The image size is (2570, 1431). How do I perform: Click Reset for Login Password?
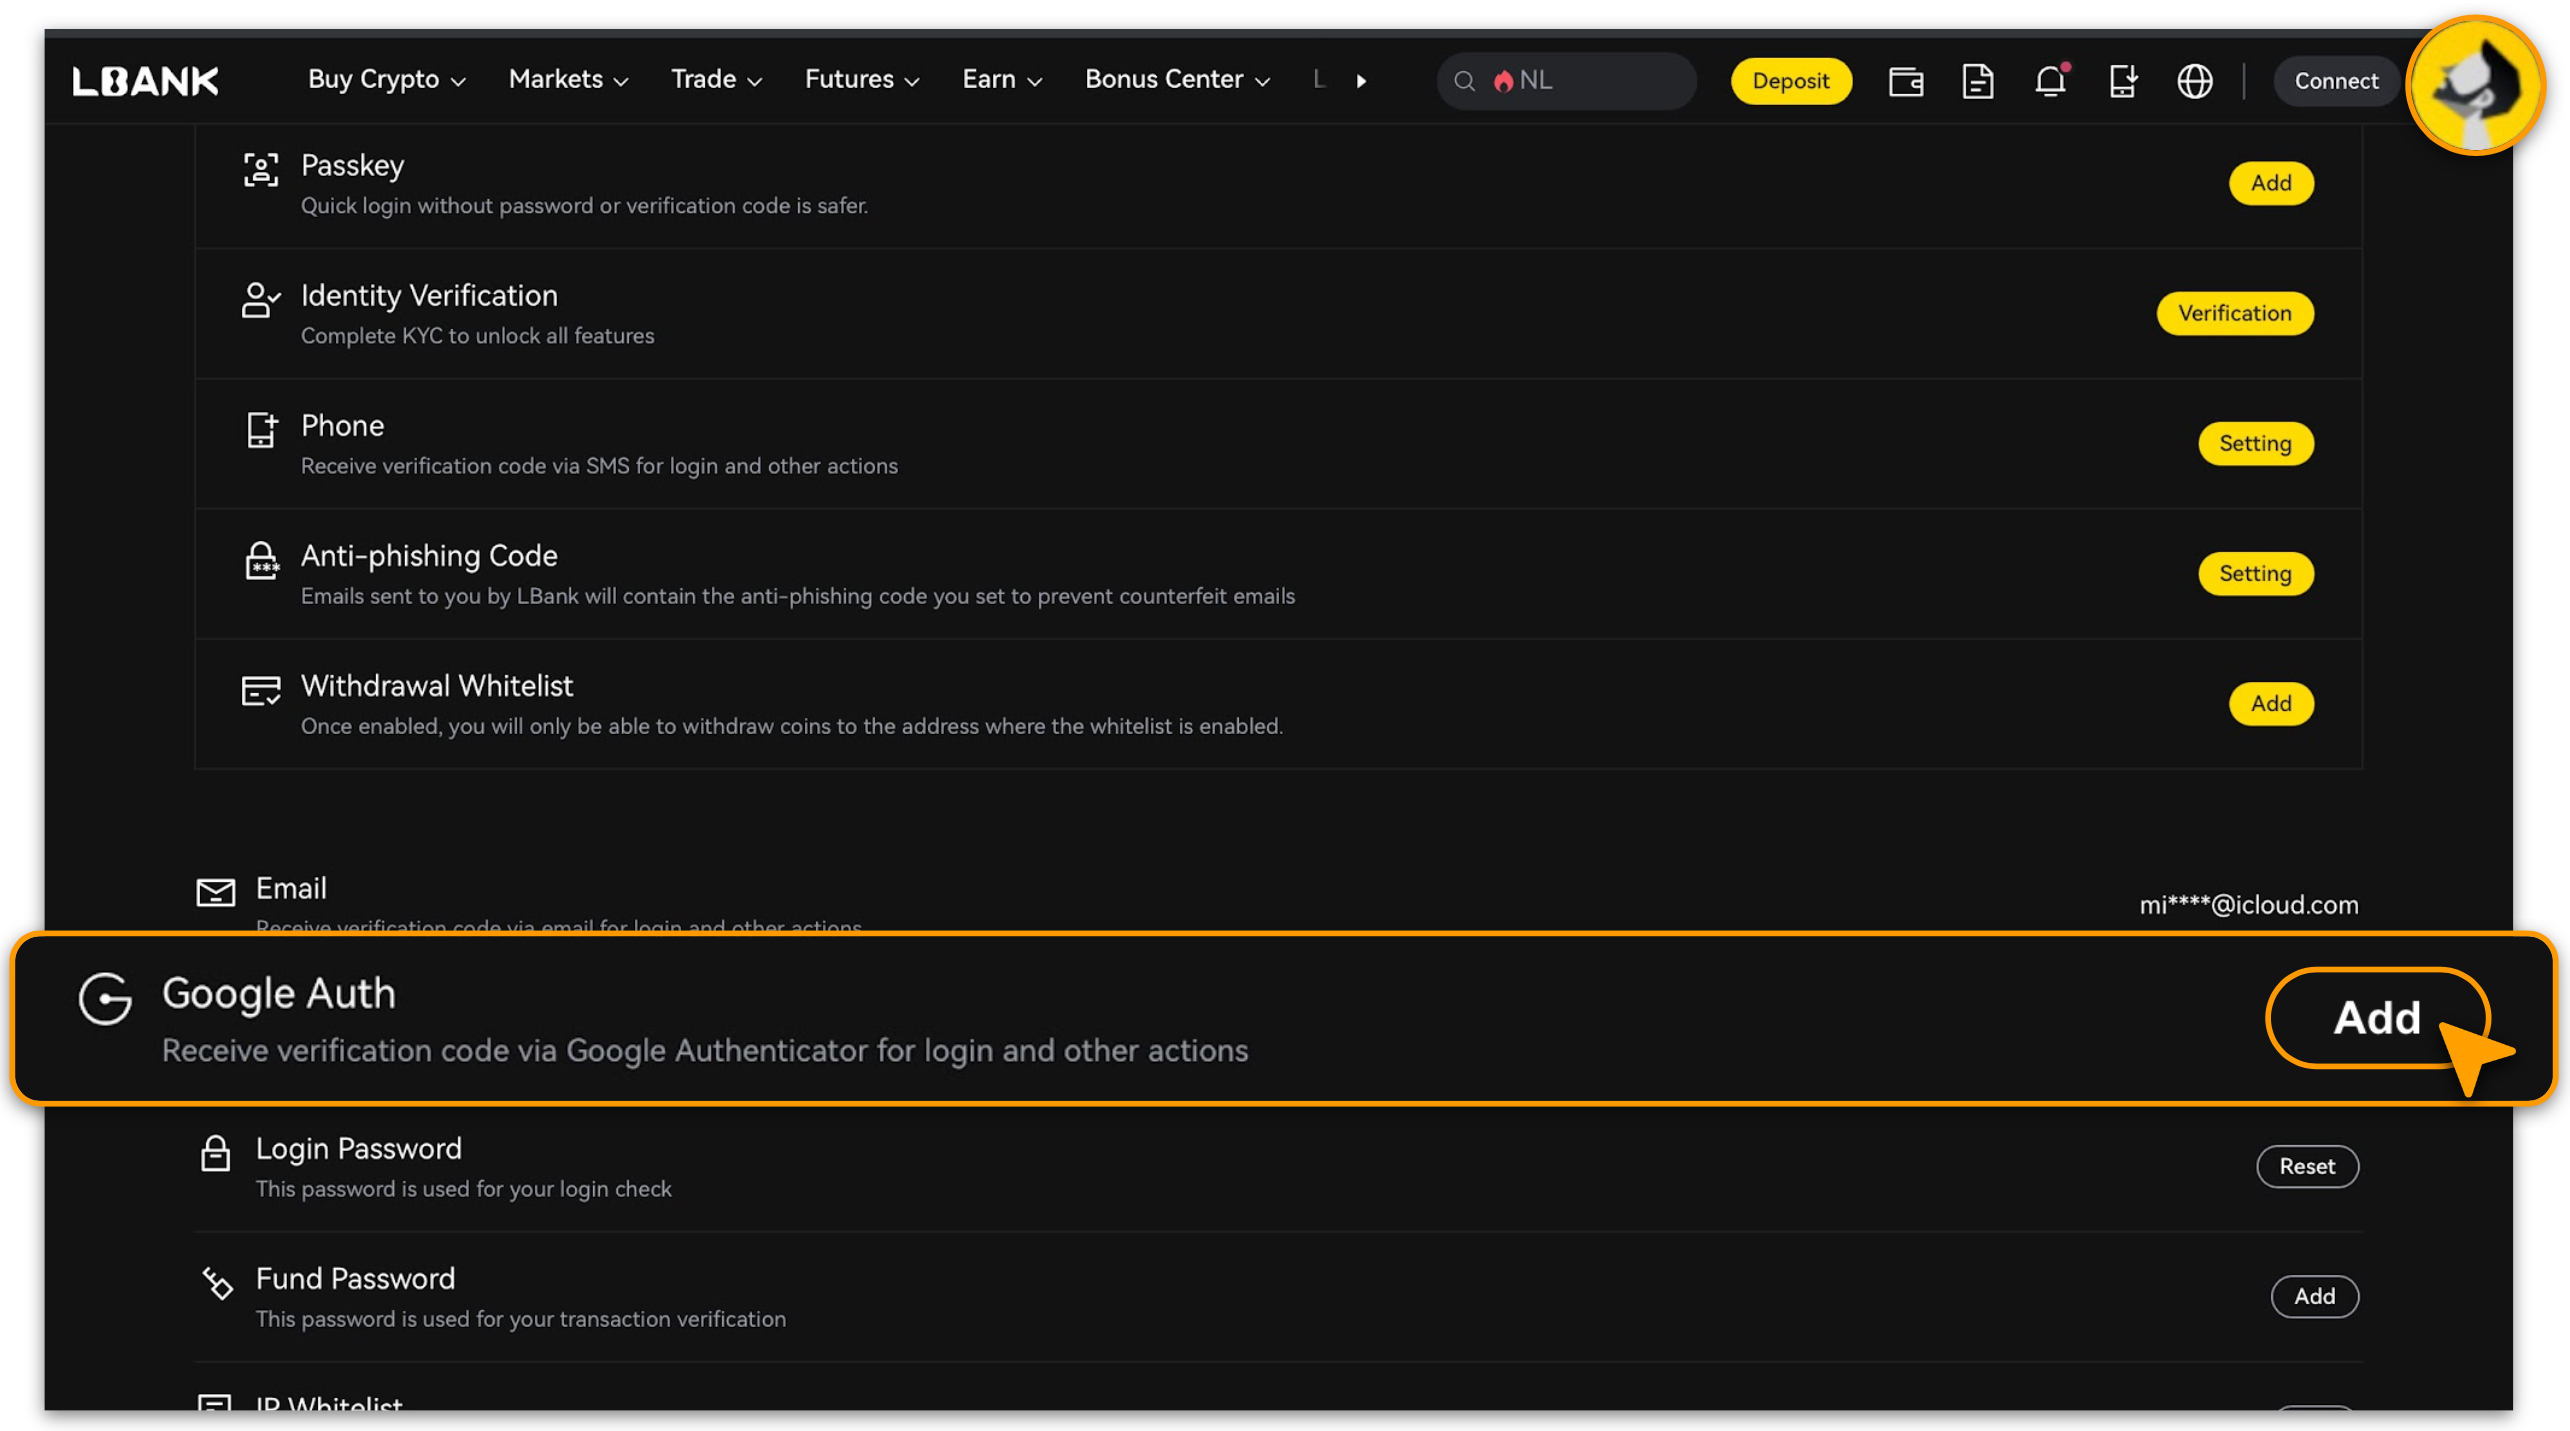coord(2306,1166)
